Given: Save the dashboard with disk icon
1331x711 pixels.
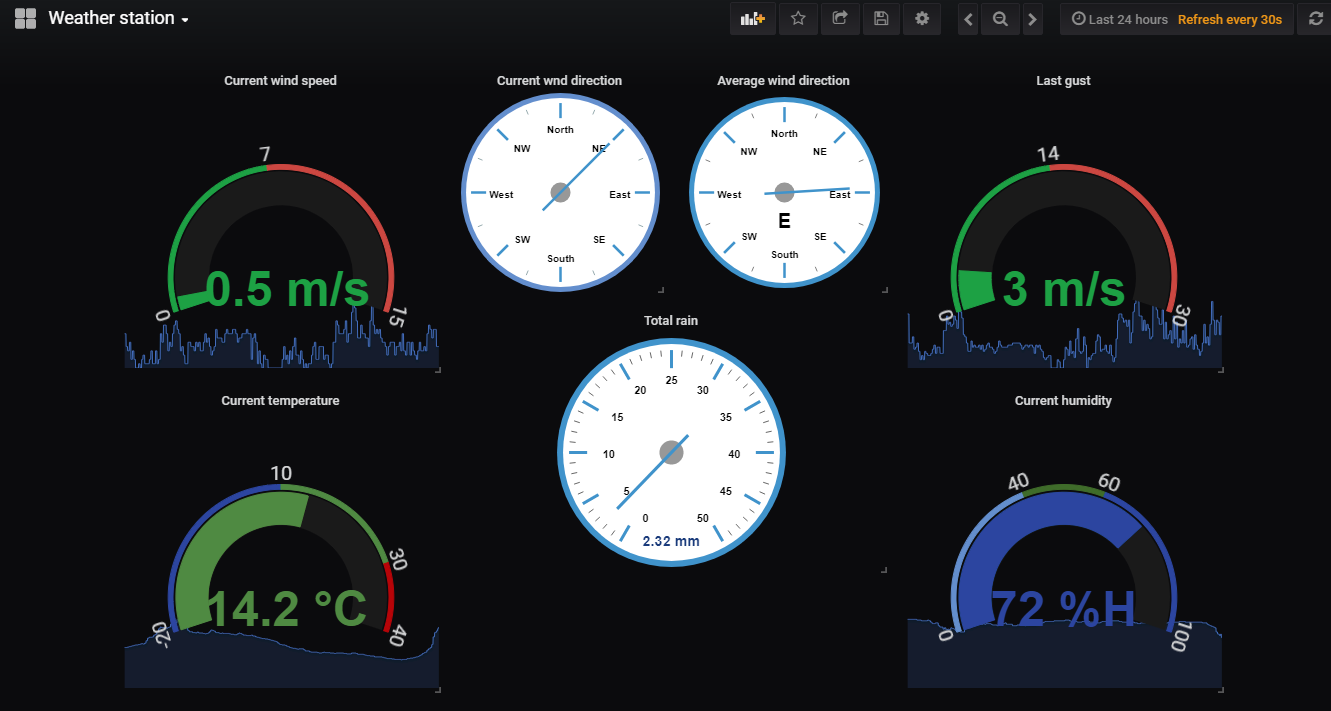Looking at the screenshot, I should click(x=881, y=19).
